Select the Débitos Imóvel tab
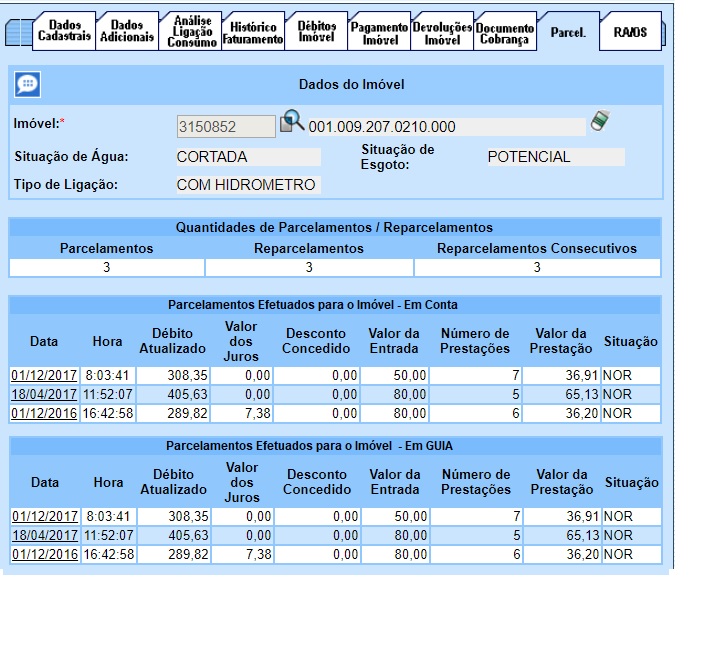Viewport: 703px width, 655px height. [316, 32]
